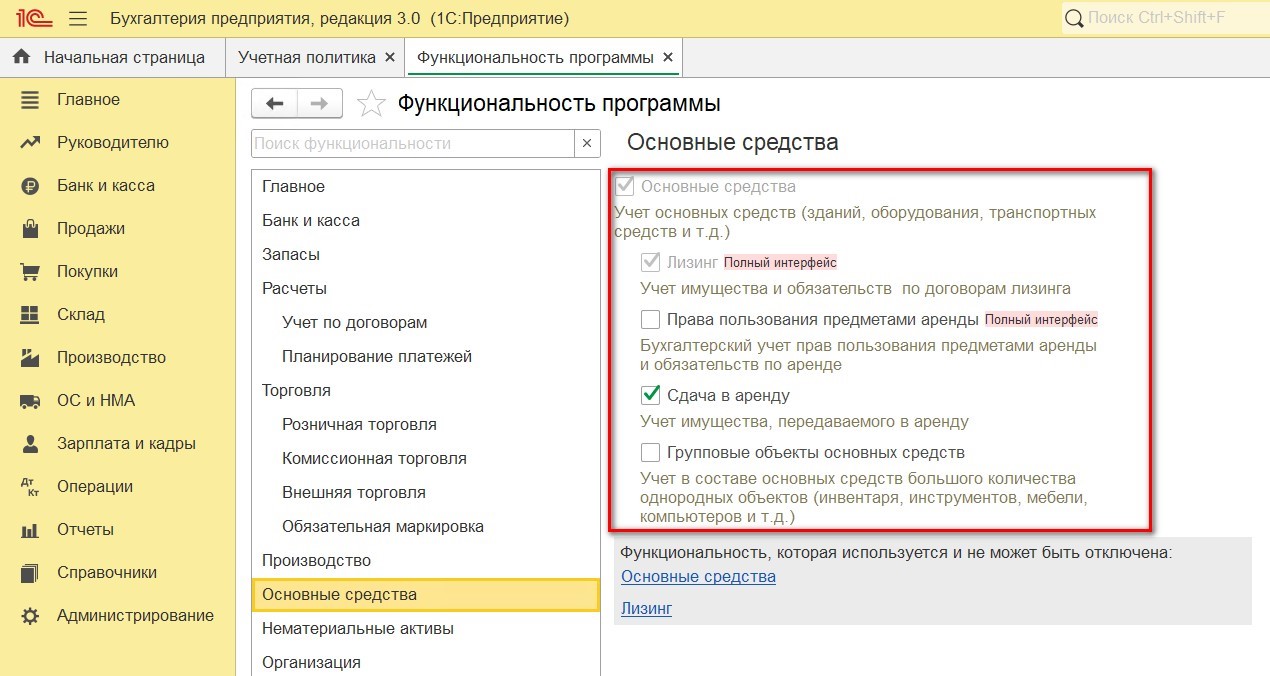Select Банк и касса in functionality list
1270x676 pixels.
click(426, 221)
